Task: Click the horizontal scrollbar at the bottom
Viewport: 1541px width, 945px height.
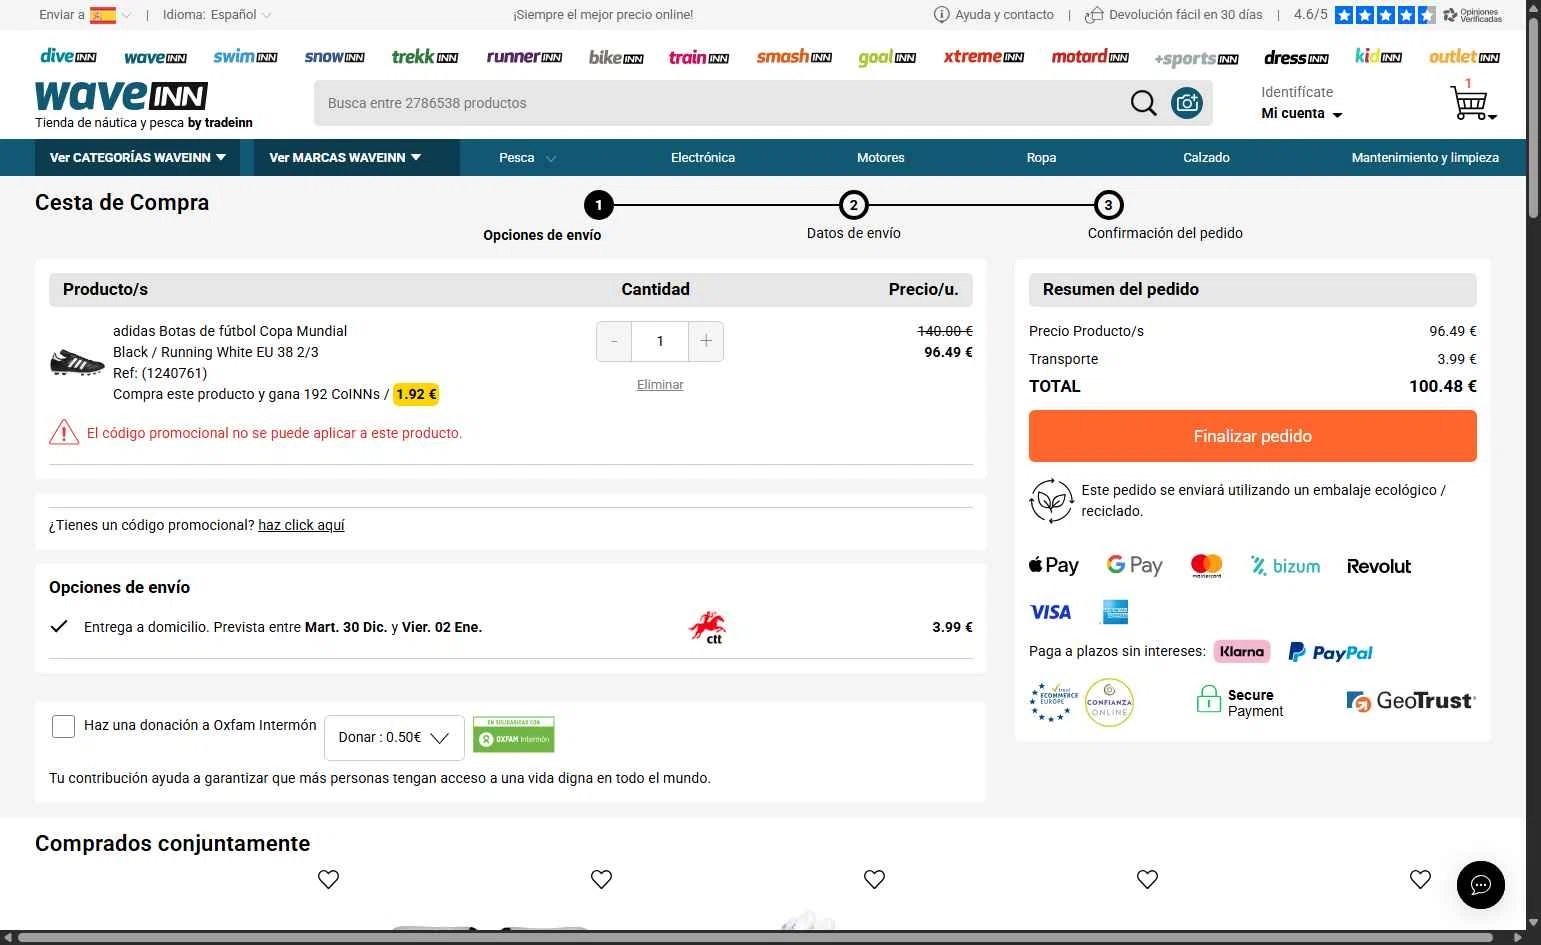Action: point(755,938)
